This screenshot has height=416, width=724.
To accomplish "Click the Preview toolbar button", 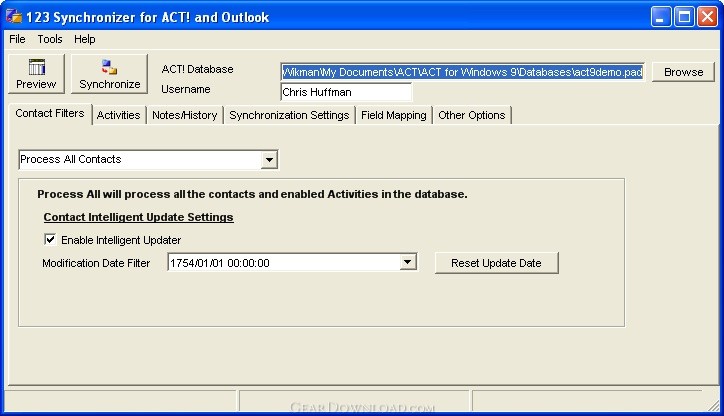I will pos(36,74).
